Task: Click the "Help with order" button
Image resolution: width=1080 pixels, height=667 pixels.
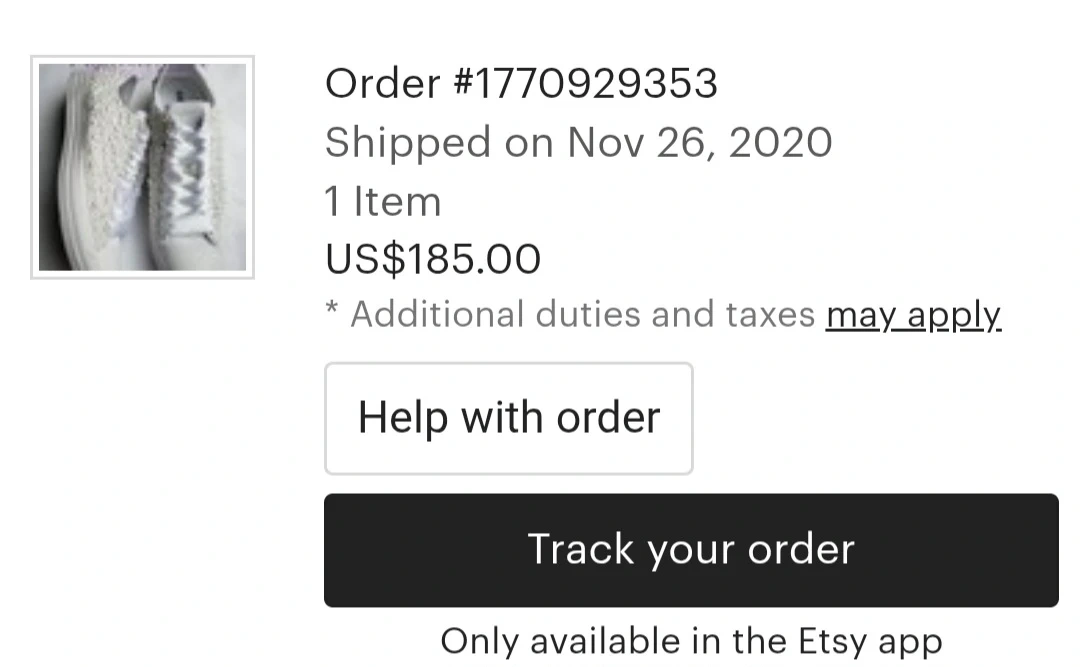Action: click(x=508, y=418)
